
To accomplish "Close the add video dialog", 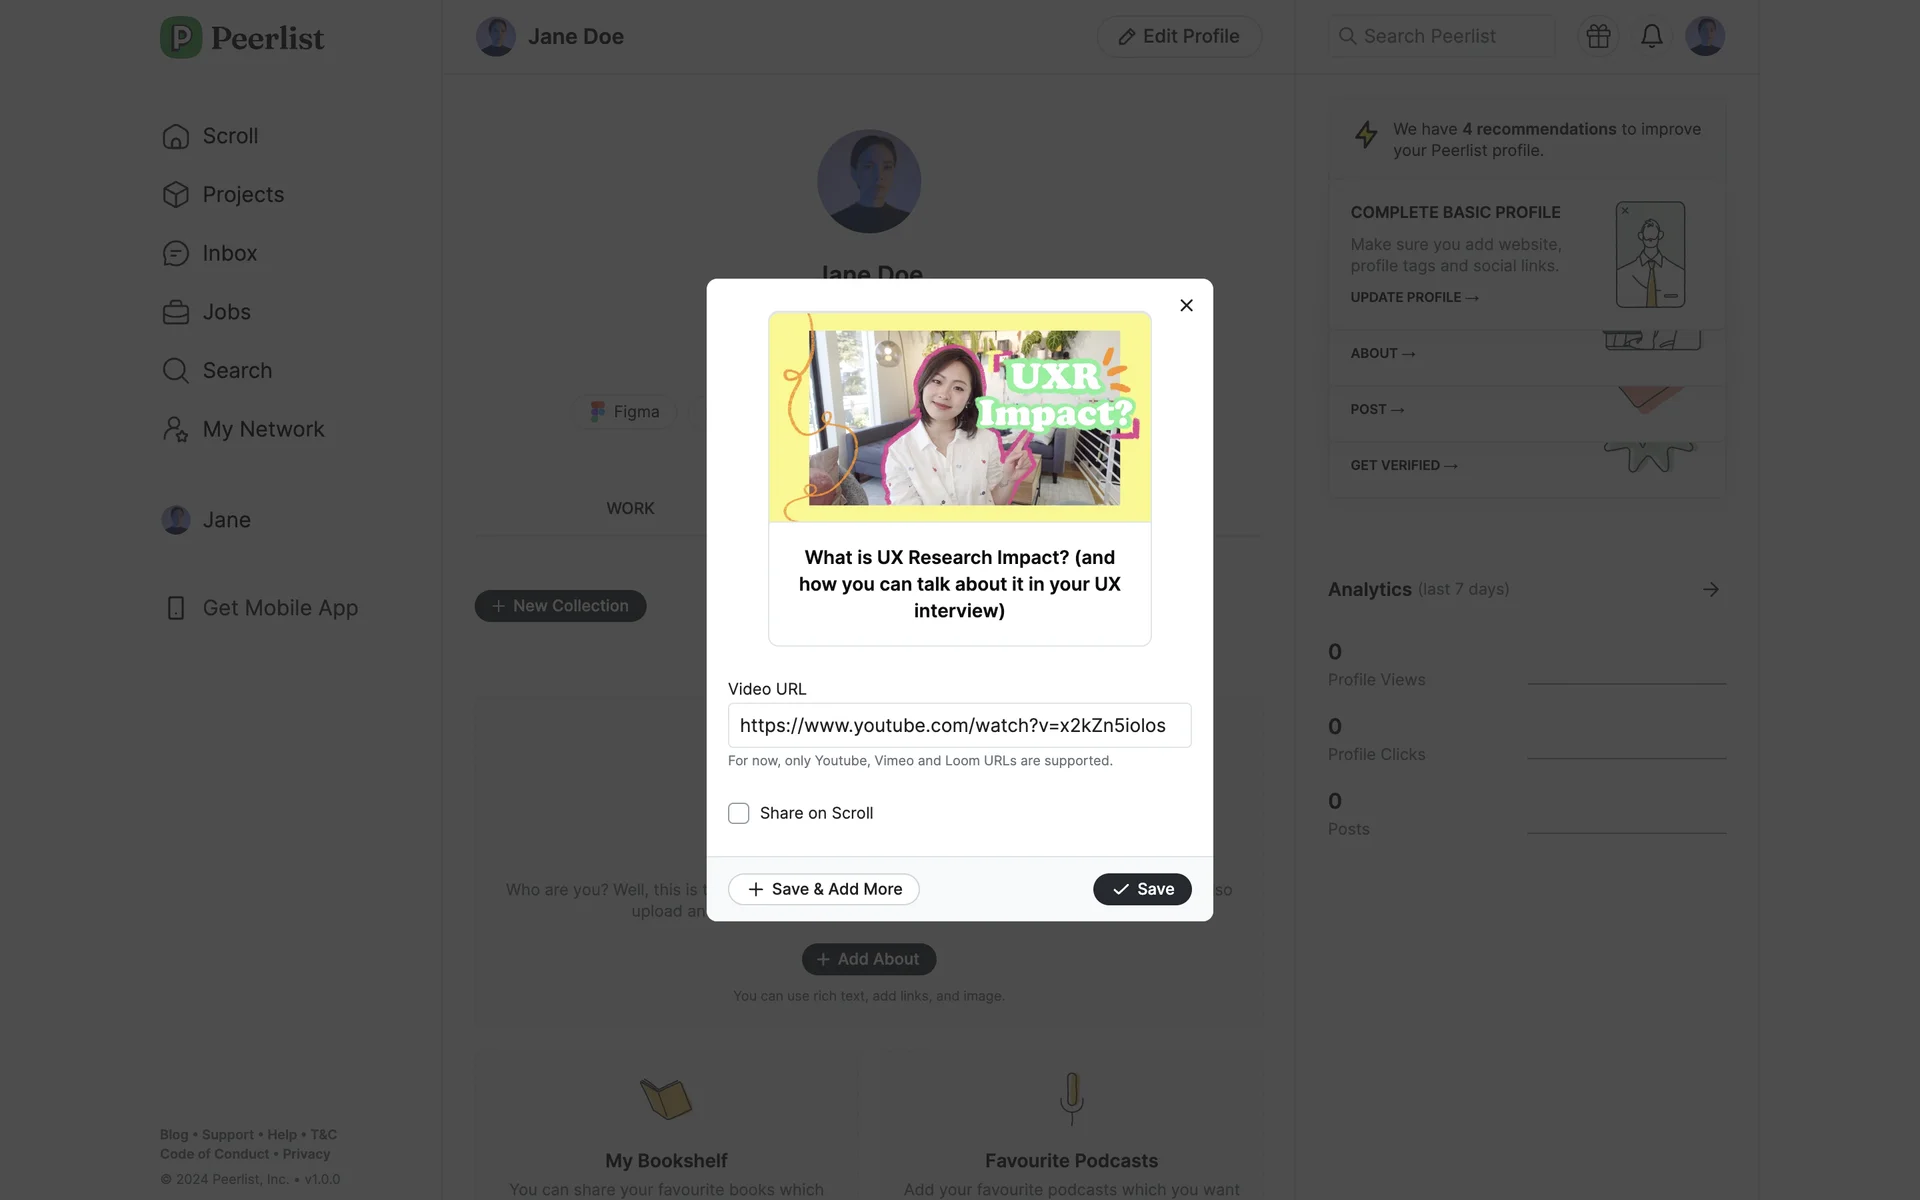I will [x=1186, y=305].
